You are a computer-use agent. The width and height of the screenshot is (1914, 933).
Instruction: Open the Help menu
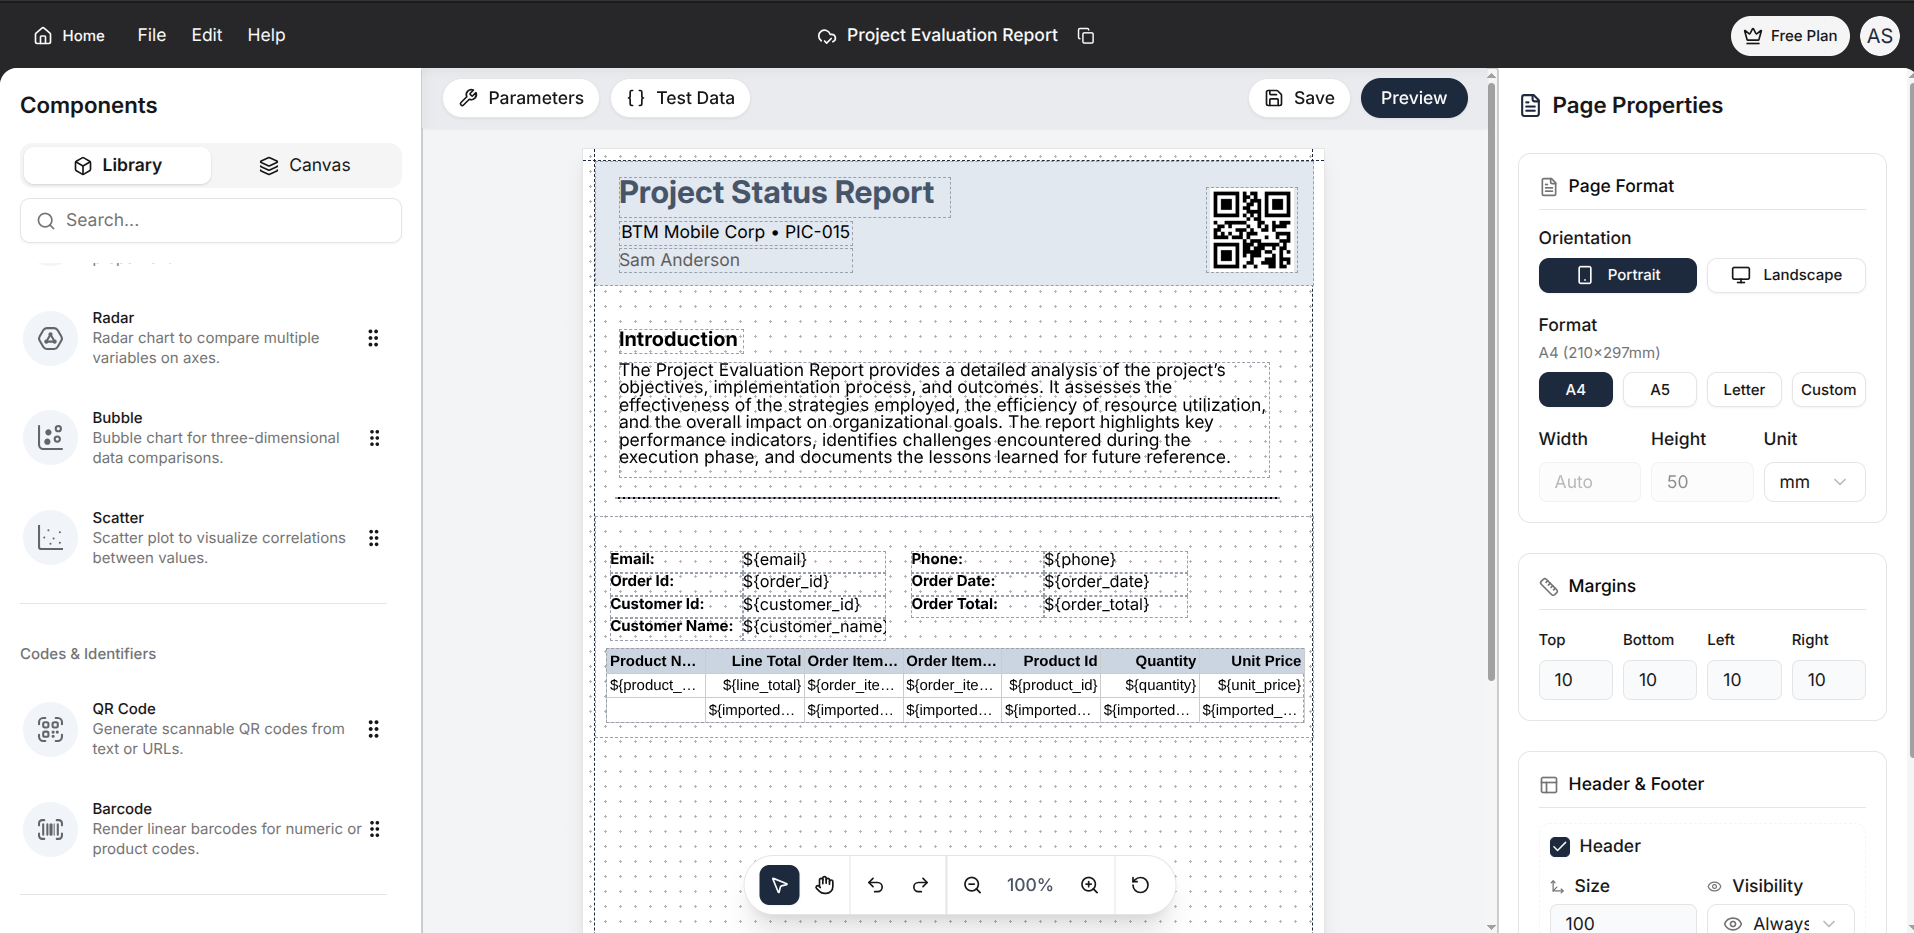pyautogui.click(x=266, y=35)
